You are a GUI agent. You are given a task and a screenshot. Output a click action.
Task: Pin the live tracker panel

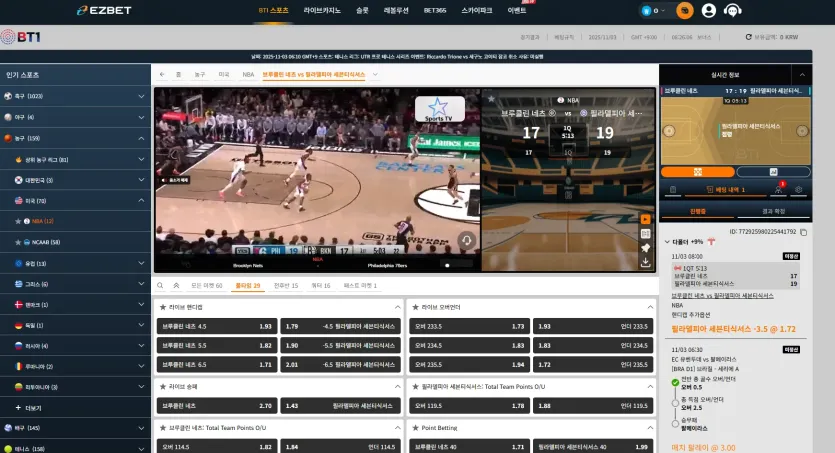645,248
